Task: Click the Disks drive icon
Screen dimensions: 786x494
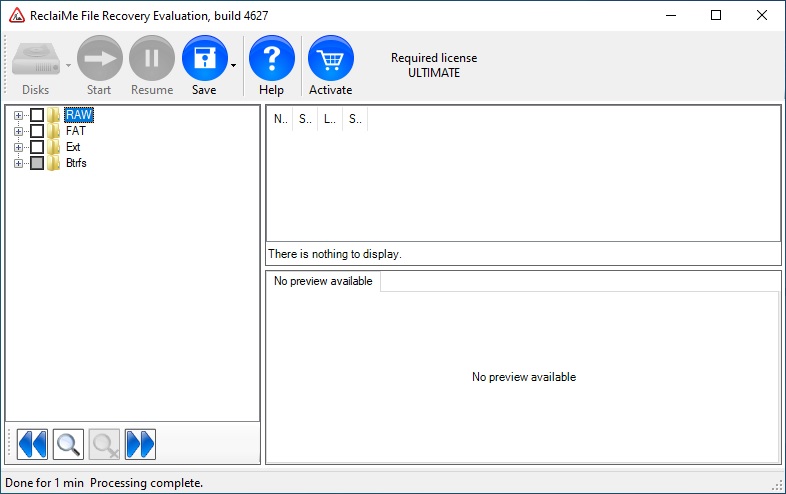Action: click(36, 59)
